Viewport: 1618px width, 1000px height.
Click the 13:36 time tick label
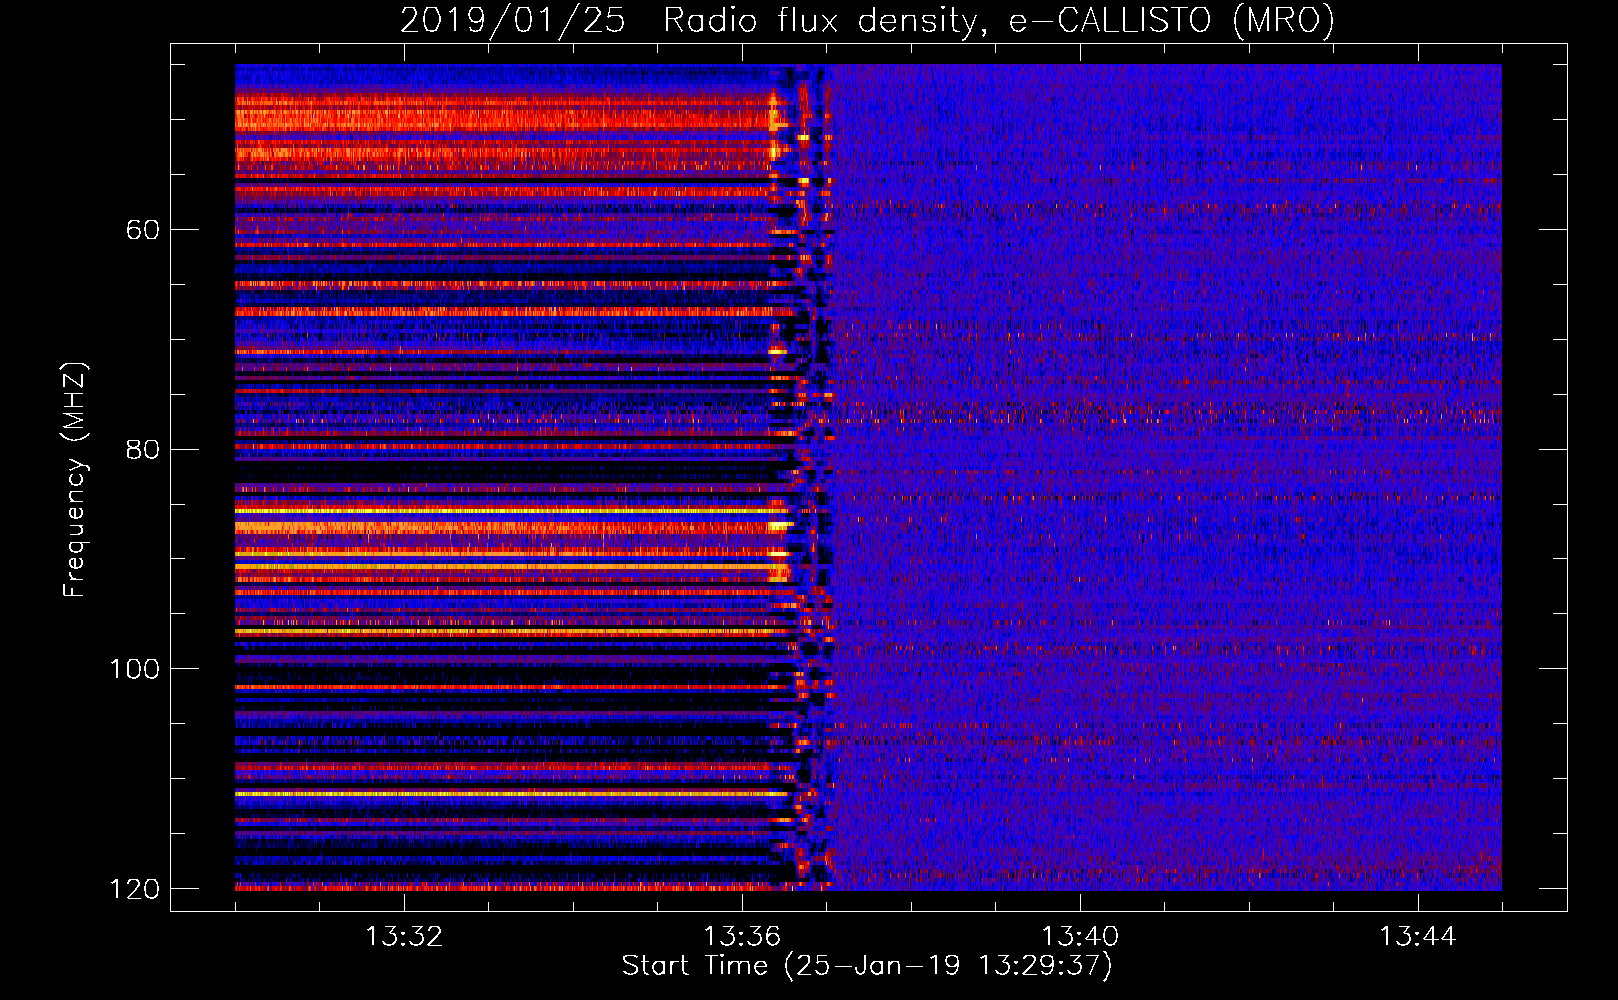pos(742,937)
